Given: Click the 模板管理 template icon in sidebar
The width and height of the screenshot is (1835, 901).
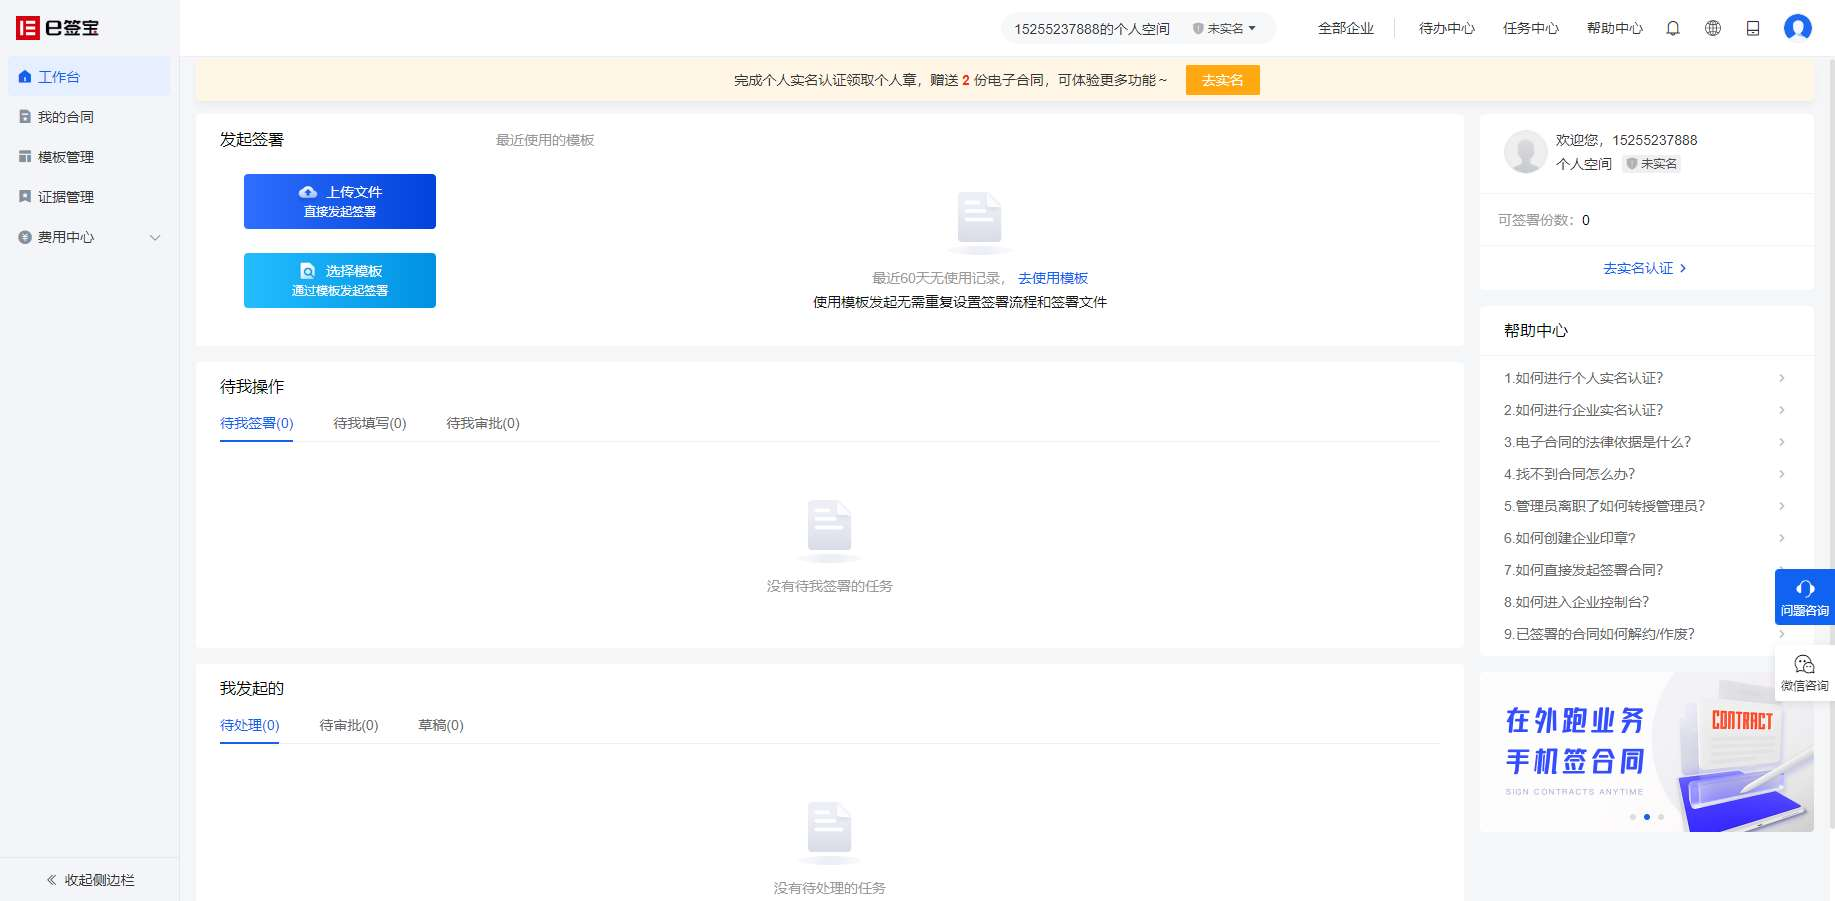Looking at the screenshot, I should pos(25,157).
